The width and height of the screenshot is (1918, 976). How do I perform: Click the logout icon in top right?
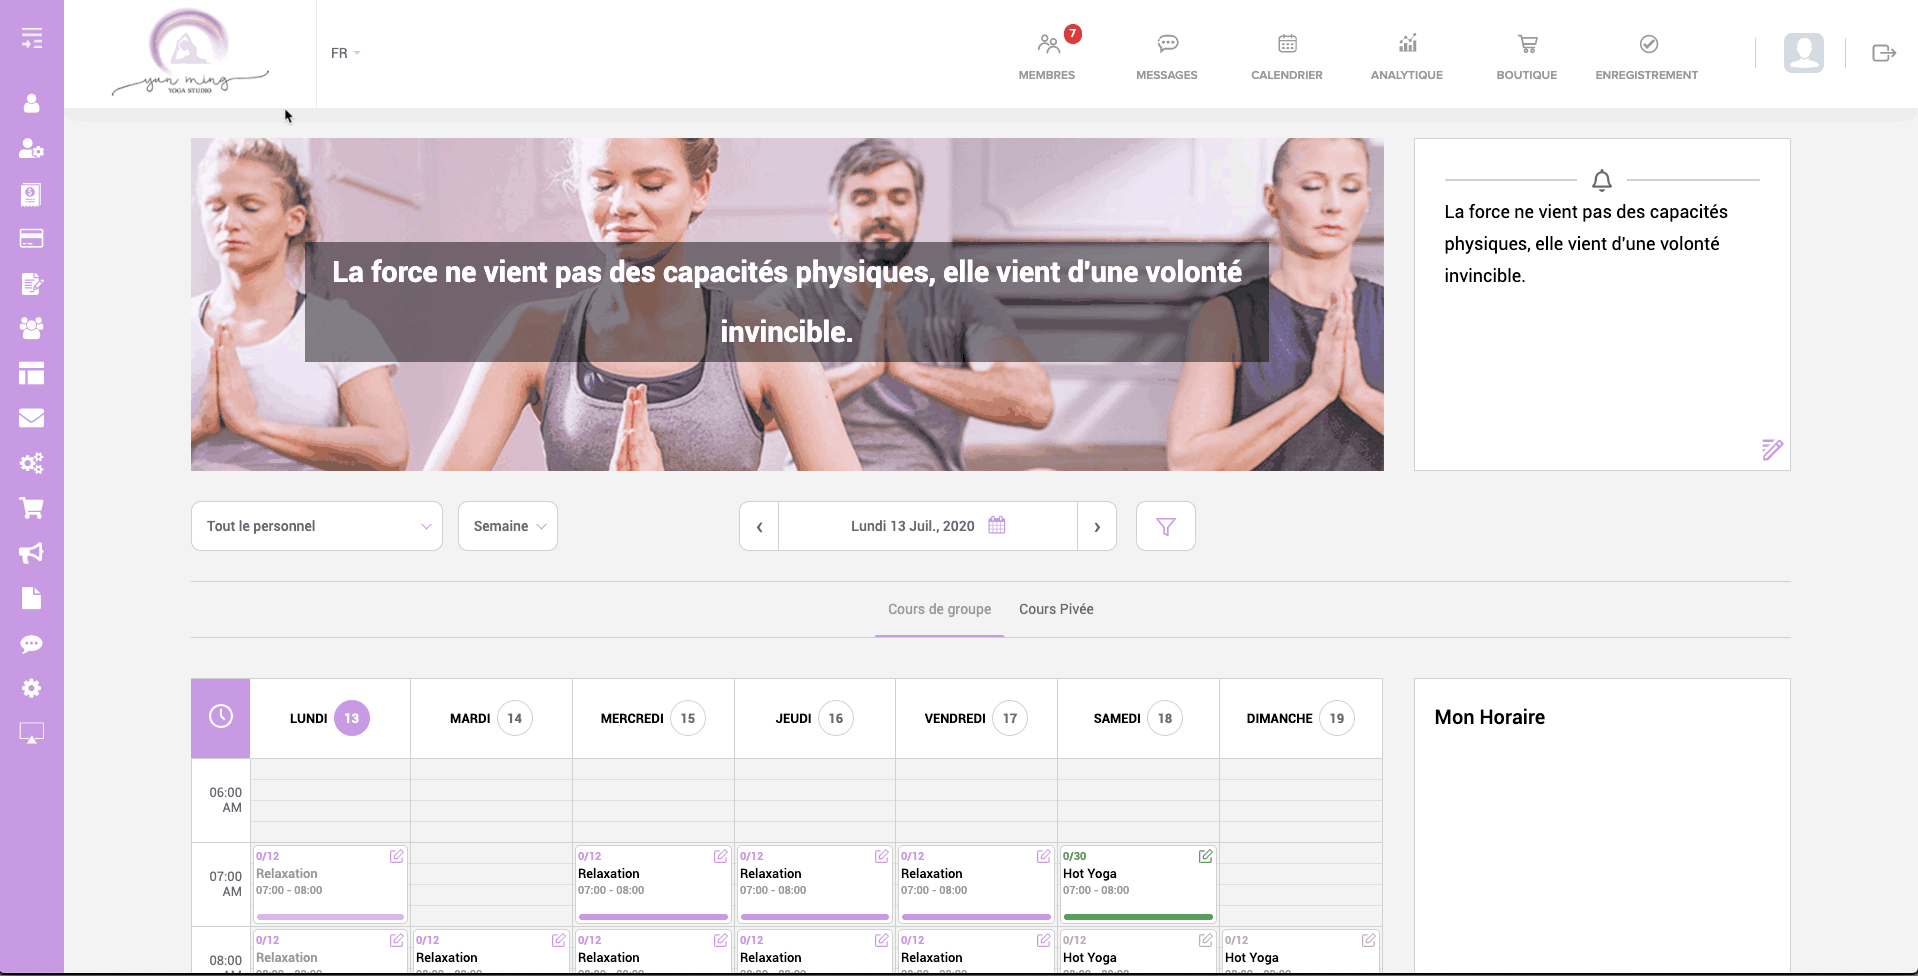coord(1883,53)
